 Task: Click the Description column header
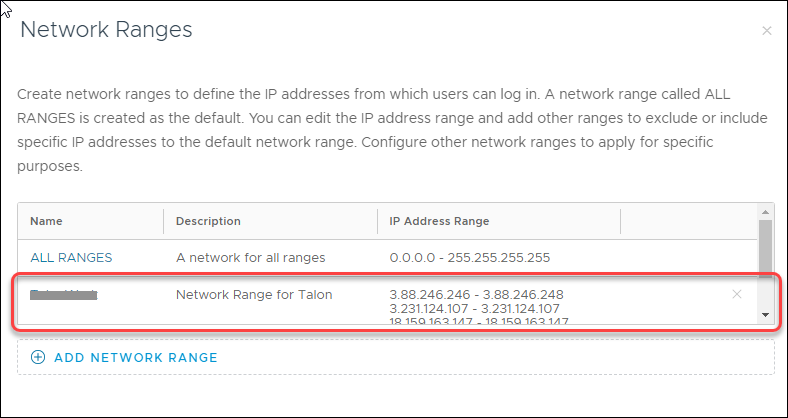[208, 221]
